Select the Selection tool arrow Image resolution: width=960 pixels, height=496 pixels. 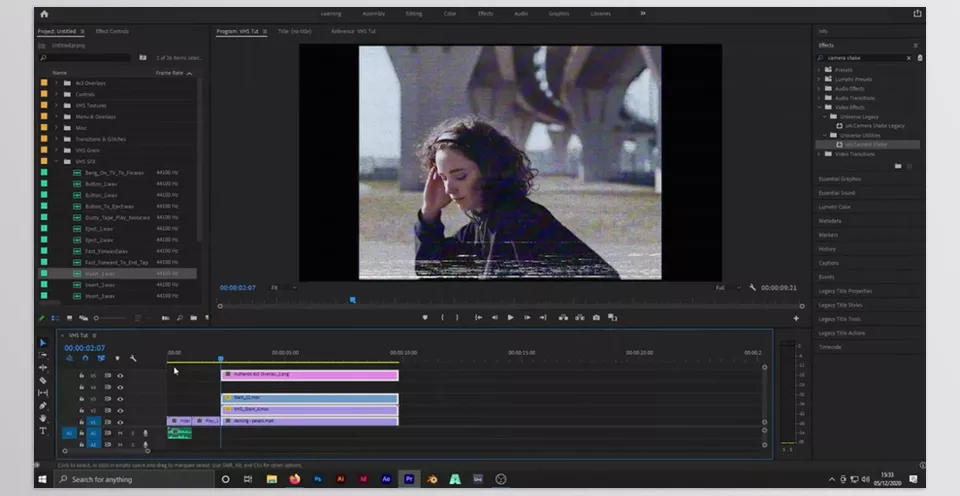coord(43,343)
